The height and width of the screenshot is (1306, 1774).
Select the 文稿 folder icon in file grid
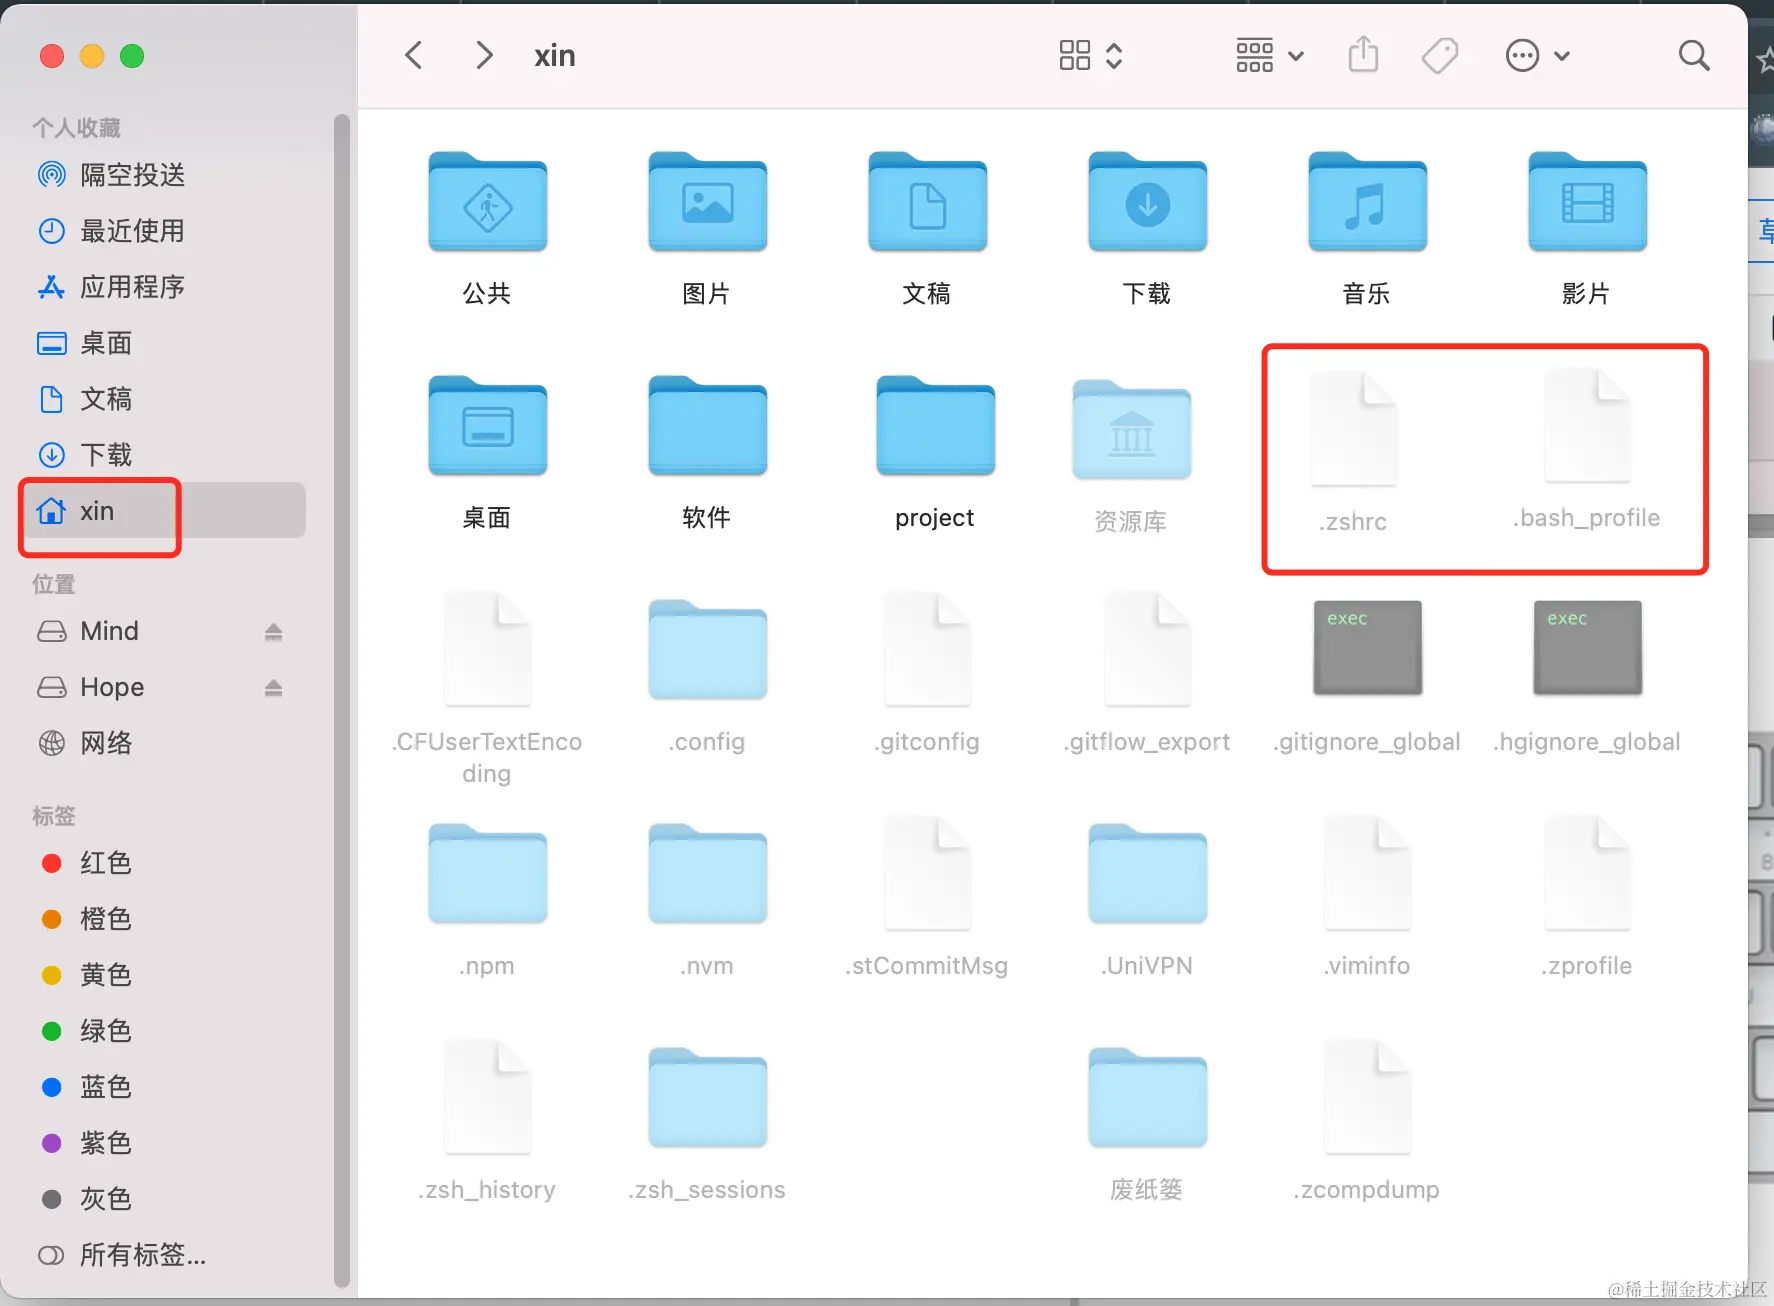[927, 202]
